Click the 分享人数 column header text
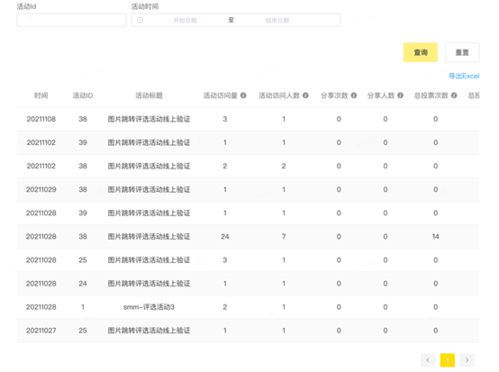Screen dimensions: 499x372 [381, 96]
